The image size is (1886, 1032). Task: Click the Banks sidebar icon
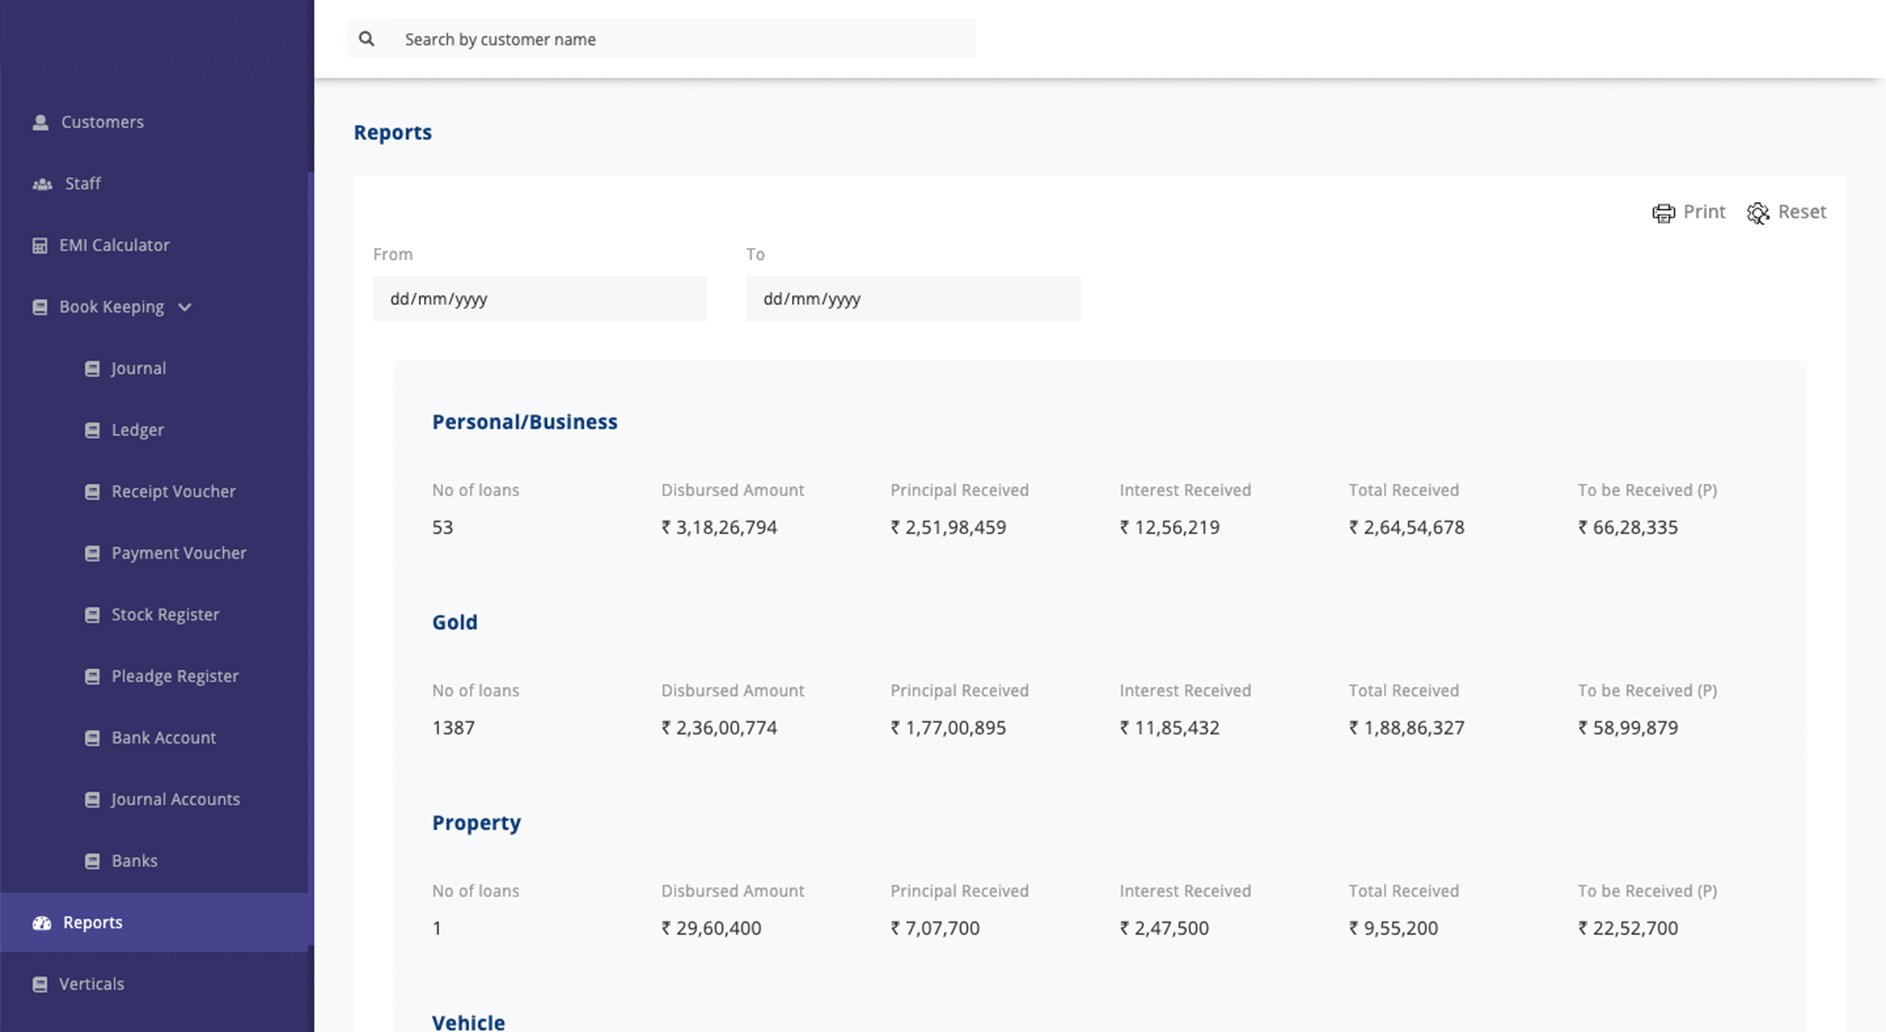tap(92, 861)
